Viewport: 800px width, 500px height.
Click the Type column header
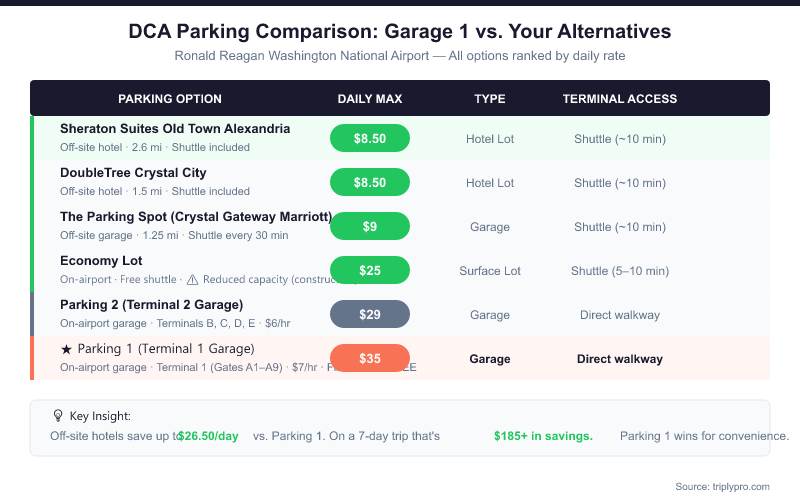490,99
